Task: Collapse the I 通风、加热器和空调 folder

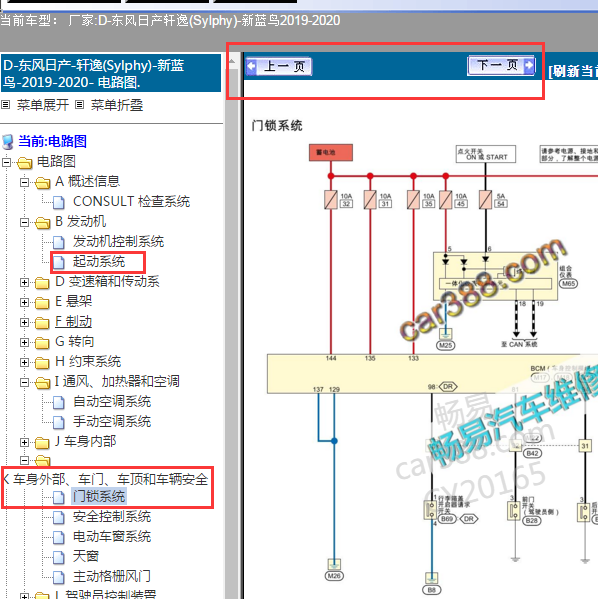Action: click(24, 382)
